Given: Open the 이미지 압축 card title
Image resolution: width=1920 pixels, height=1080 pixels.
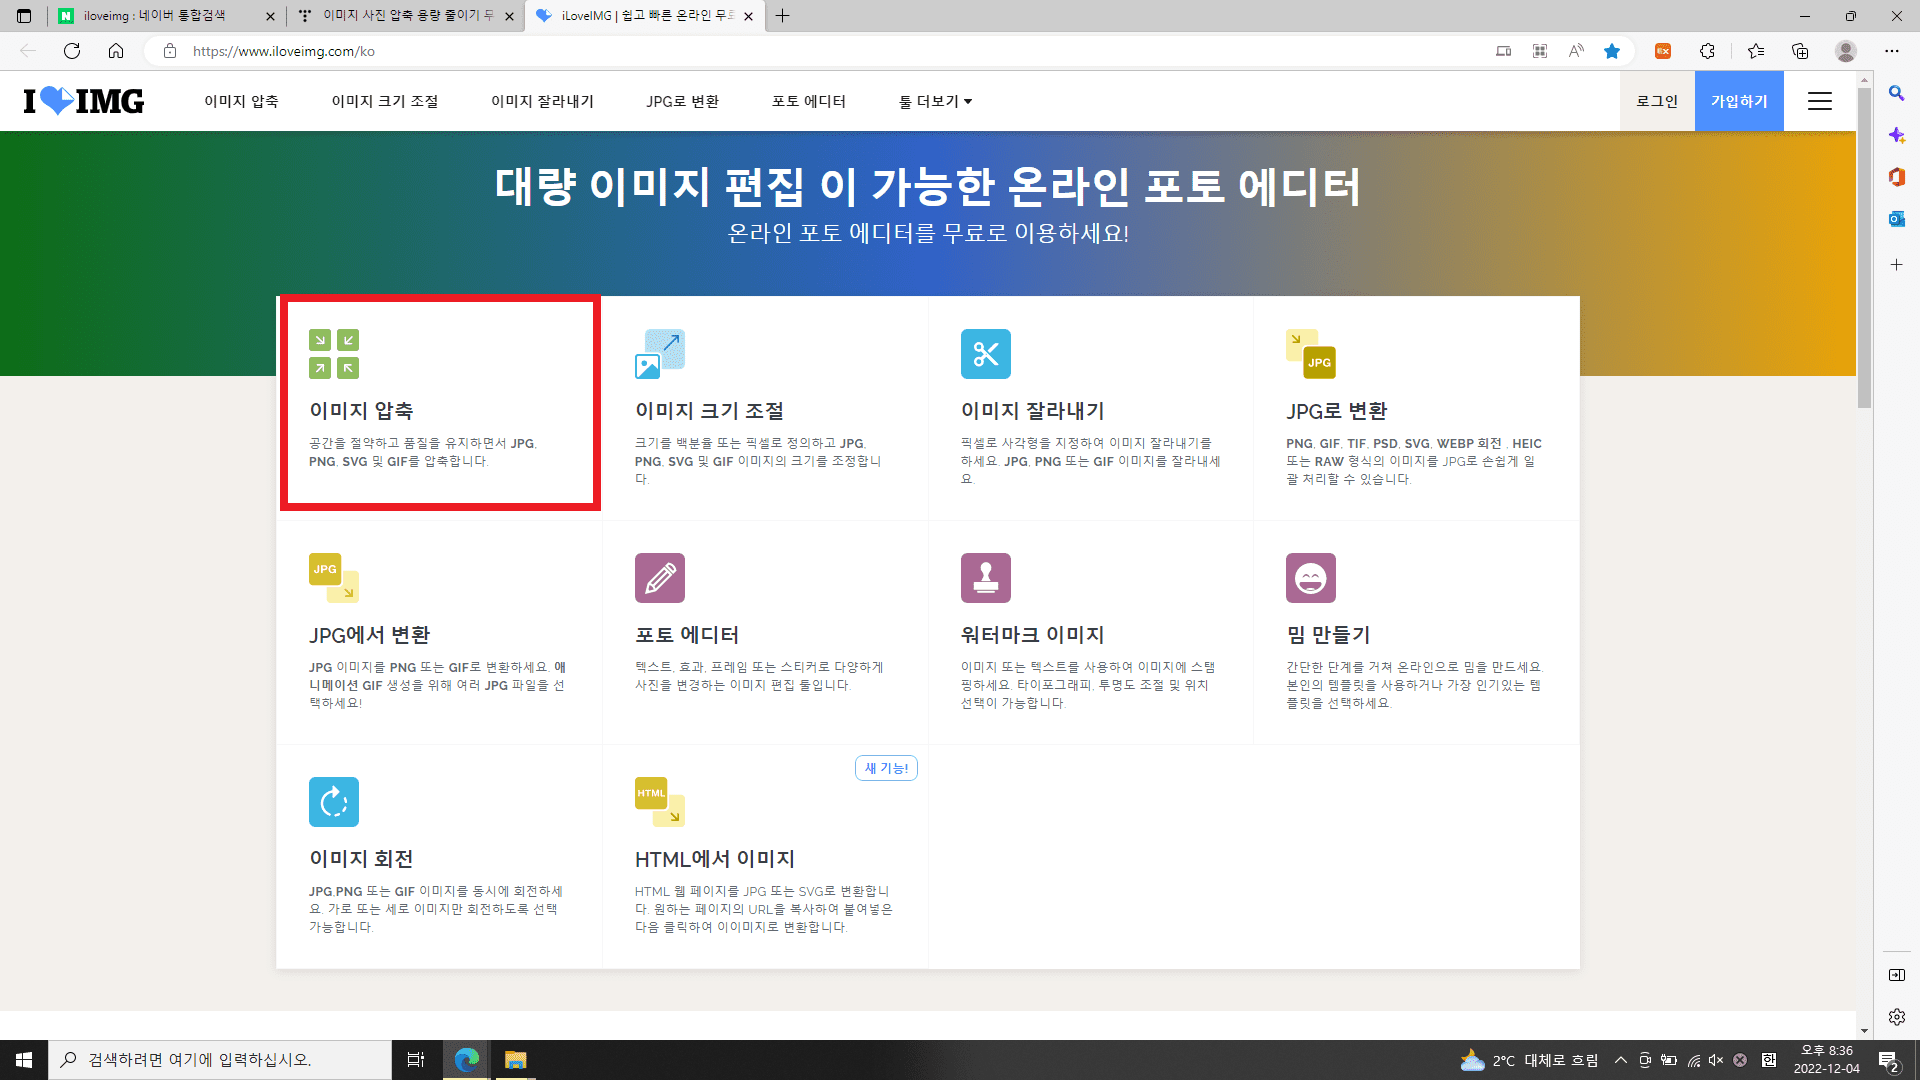Looking at the screenshot, I should tap(361, 411).
